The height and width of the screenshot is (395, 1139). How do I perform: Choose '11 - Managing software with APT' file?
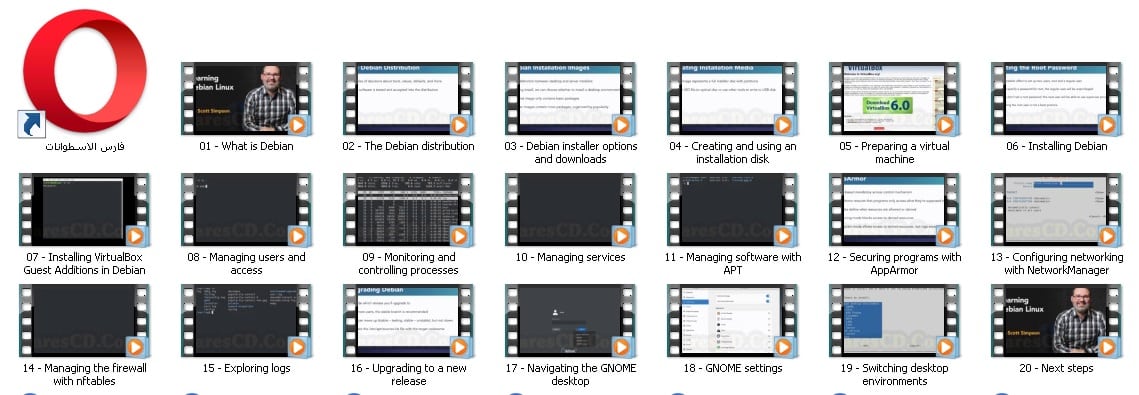click(x=732, y=210)
